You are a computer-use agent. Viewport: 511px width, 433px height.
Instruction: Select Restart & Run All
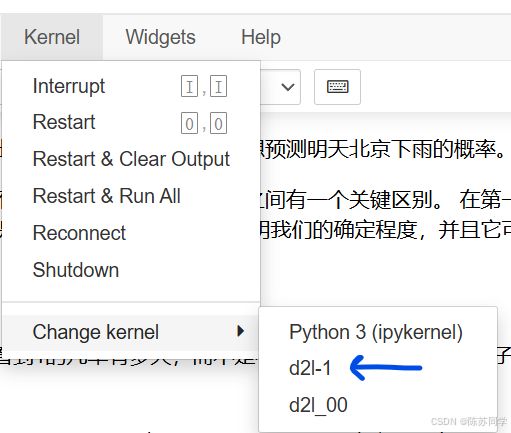[x=131, y=196]
